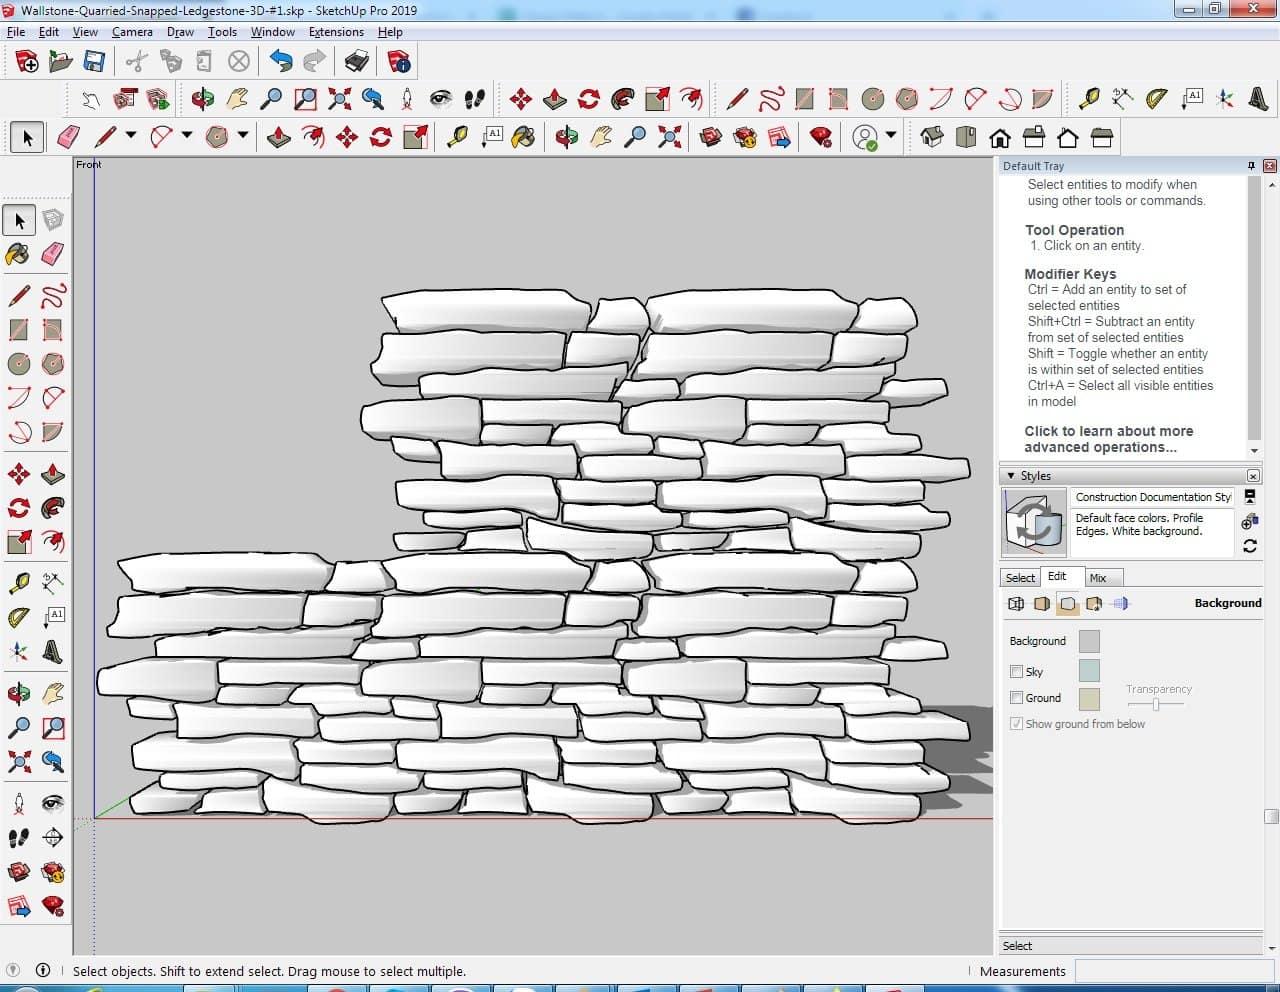
Task: Collapse the Styles panel triangle
Action: point(1011,476)
